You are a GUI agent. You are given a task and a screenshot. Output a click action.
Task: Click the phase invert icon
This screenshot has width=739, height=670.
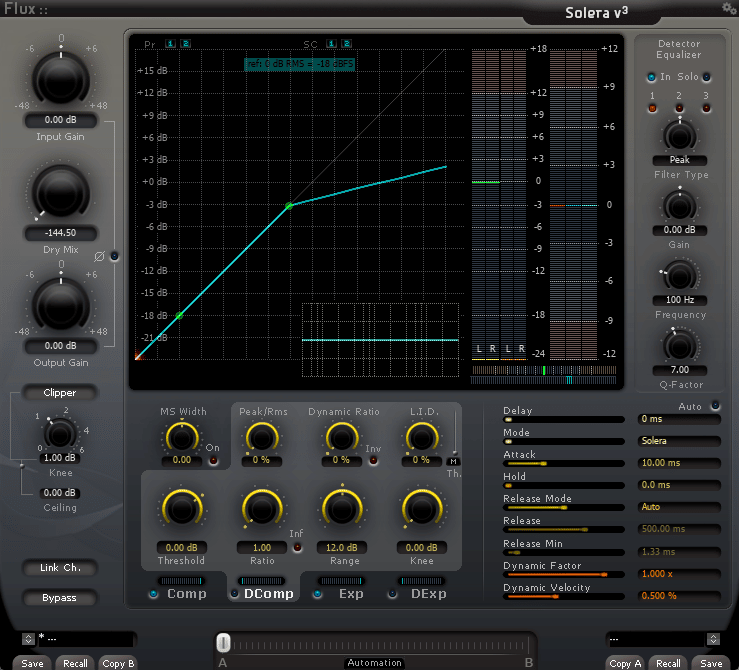click(x=99, y=257)
